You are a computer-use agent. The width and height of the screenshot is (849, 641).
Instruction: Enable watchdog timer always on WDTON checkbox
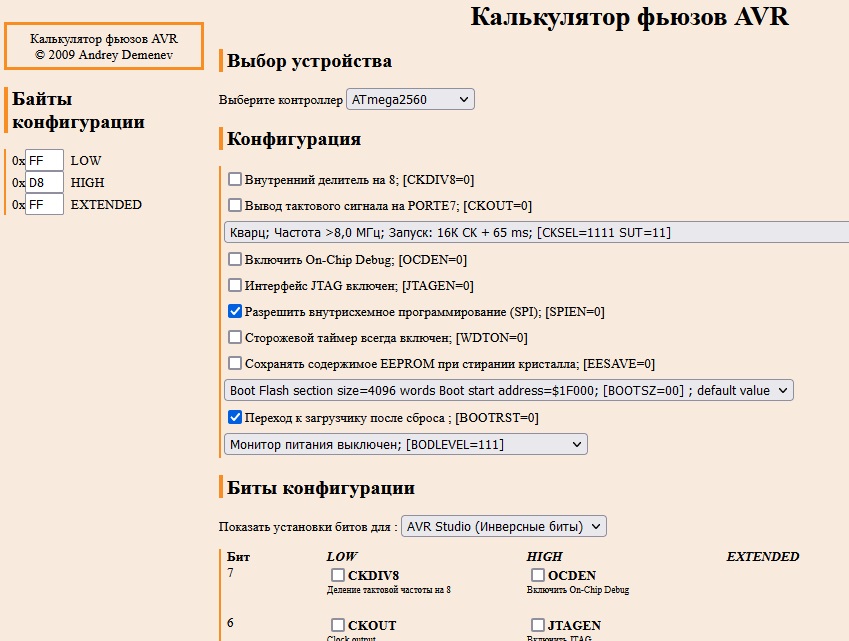click(234, 337)
